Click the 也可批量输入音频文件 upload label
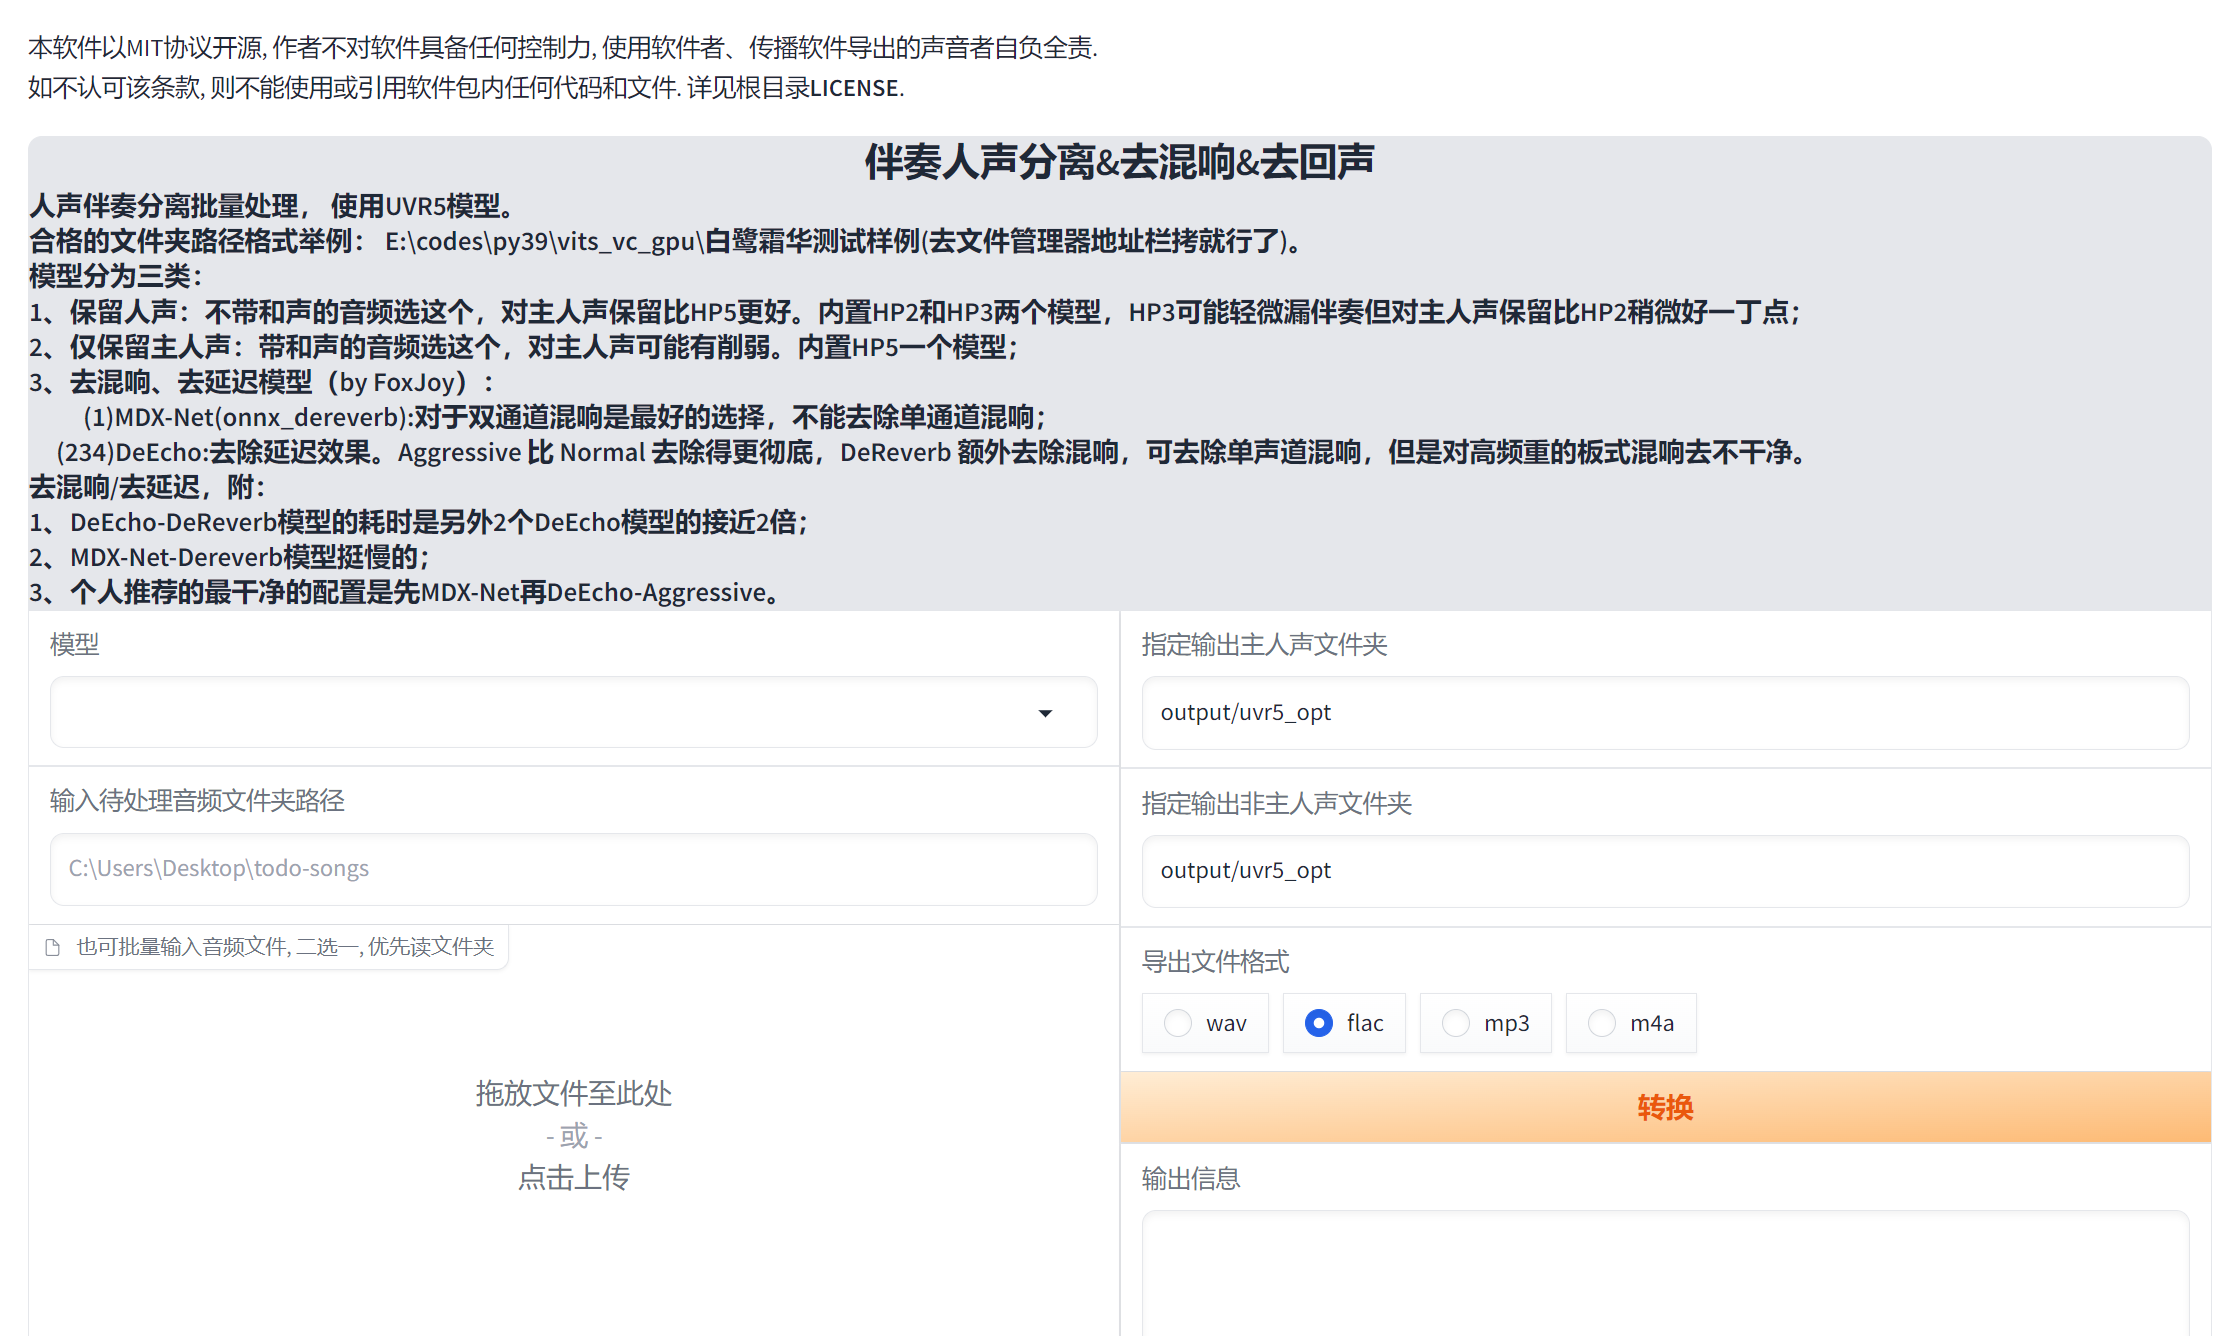Screen dimensions: 2240x1336 pyautogui.click(x=285, y=947)
